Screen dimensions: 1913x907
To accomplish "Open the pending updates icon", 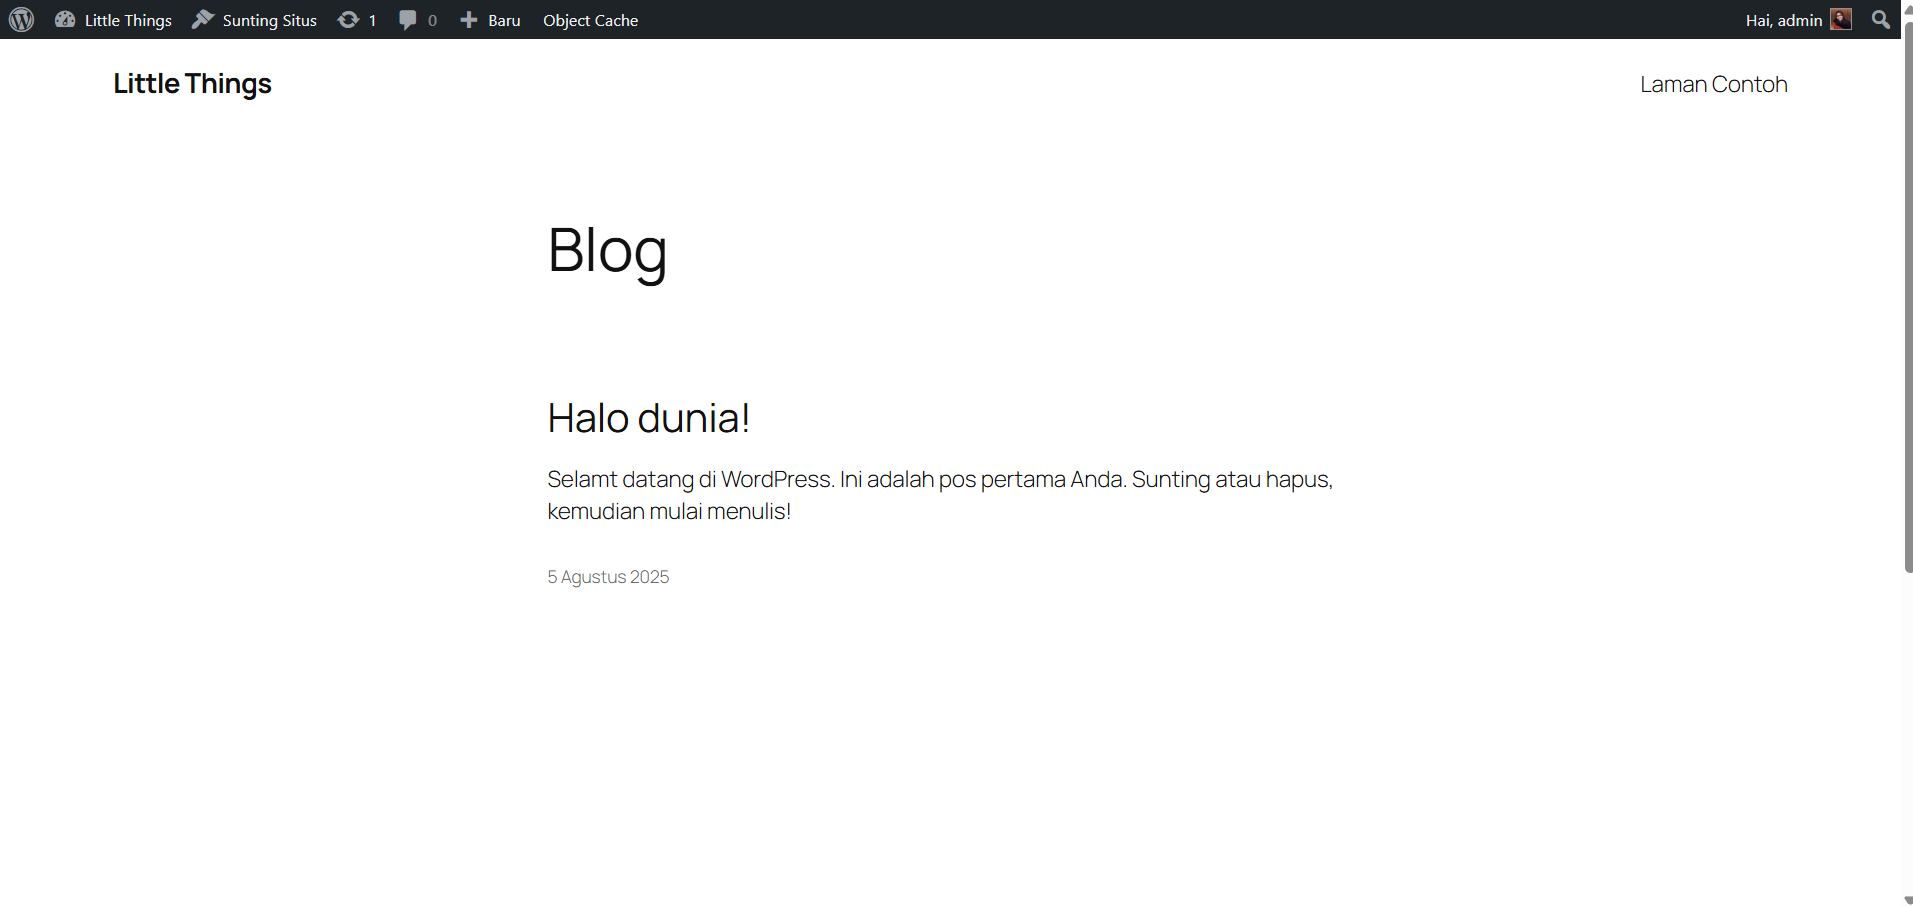I will [x=348, y=20].
